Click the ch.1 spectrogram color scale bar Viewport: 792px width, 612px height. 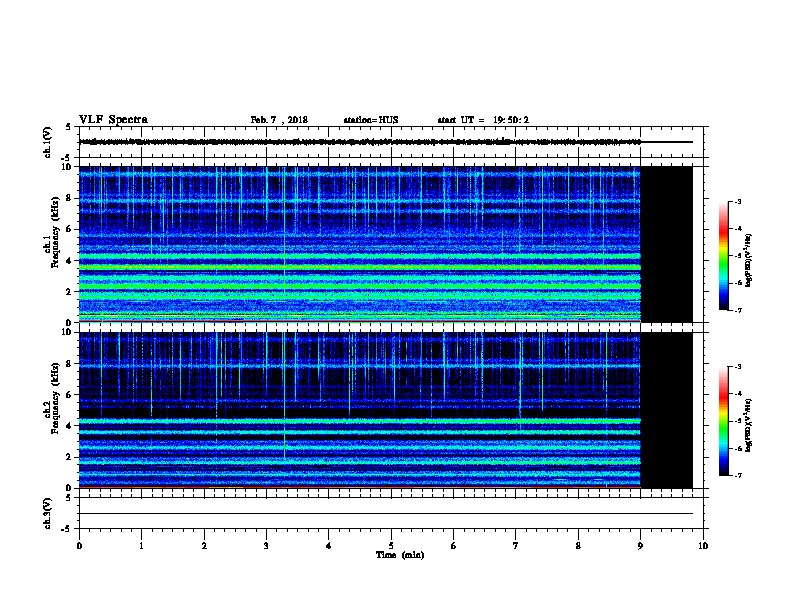click(x=723, y=256)
